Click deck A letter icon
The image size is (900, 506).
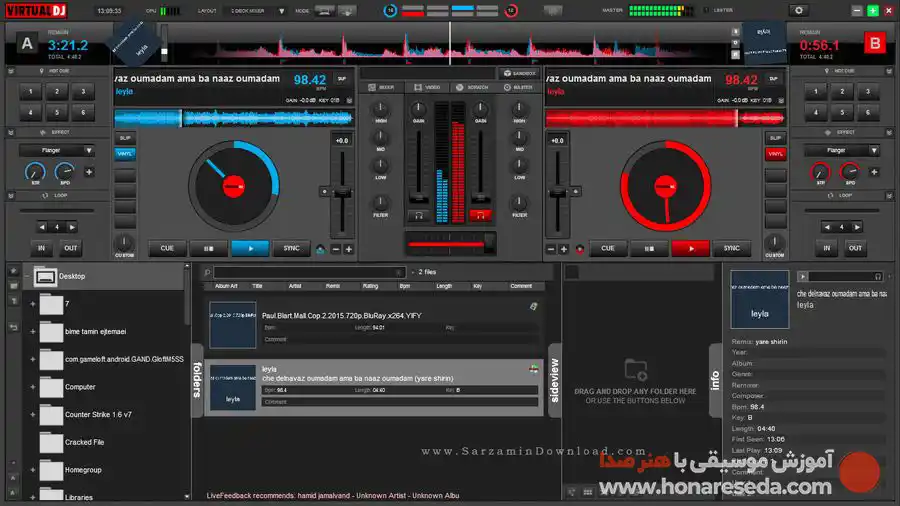pyautogui.click(x=26, y=44)
